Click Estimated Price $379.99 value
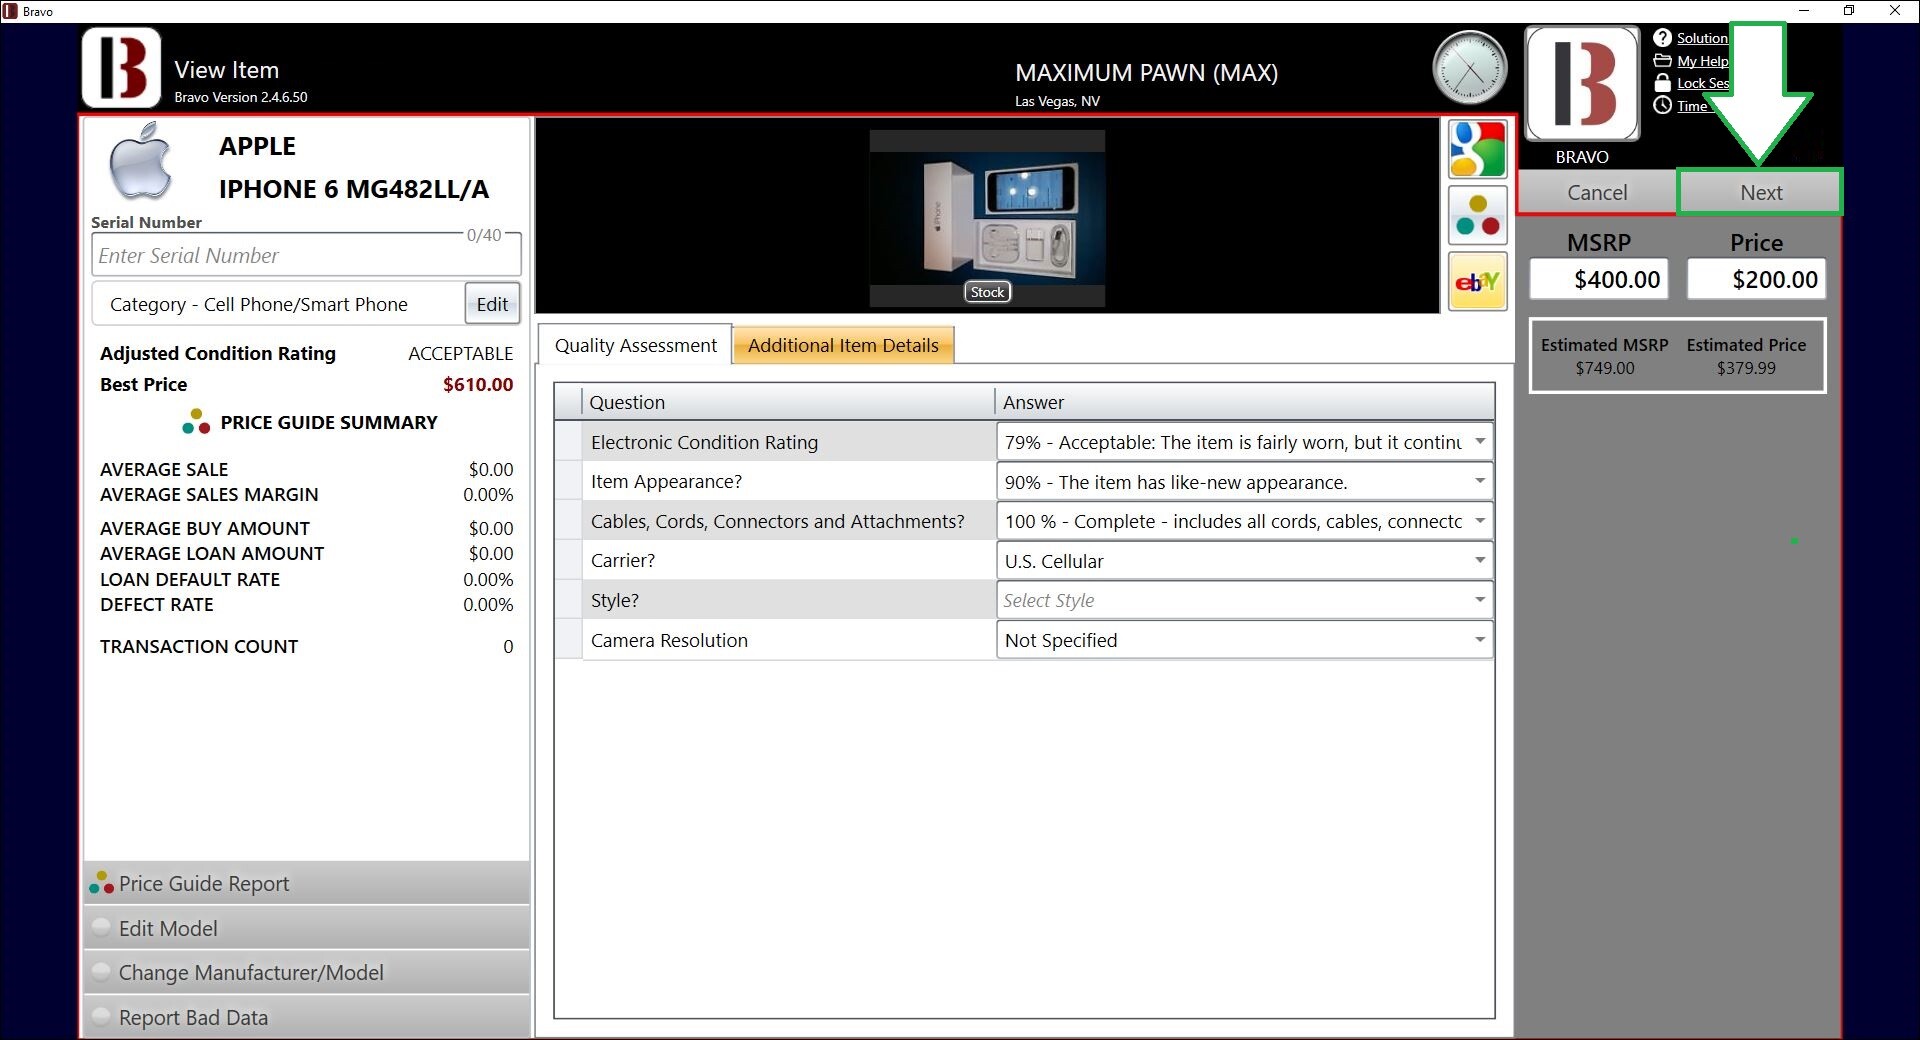Screen dimensions: 1920x1040 pos(1746,368)
